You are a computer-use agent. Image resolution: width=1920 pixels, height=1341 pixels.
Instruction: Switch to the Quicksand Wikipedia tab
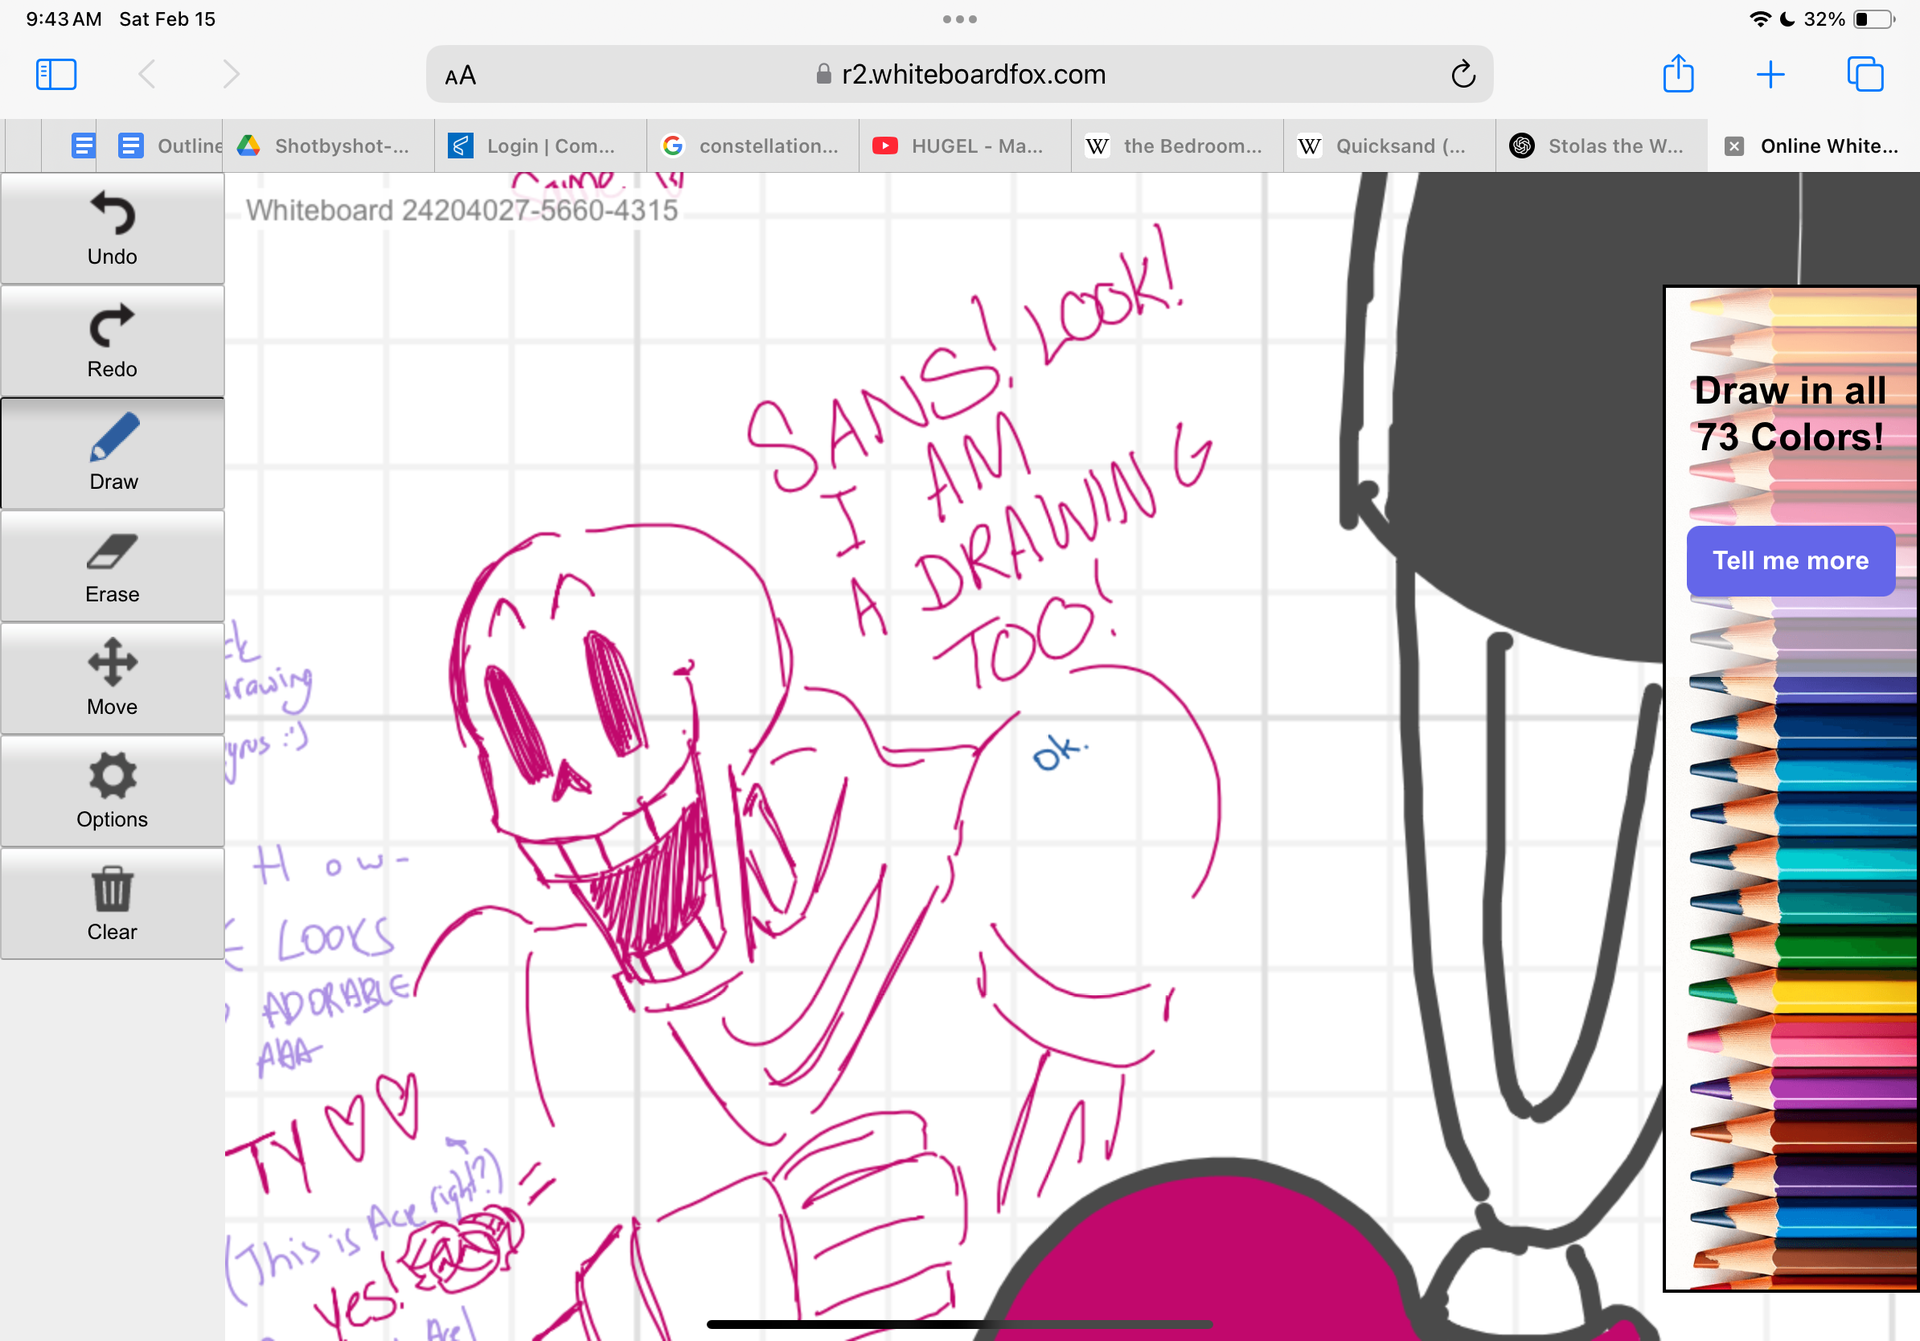(x=1389, y=146)
